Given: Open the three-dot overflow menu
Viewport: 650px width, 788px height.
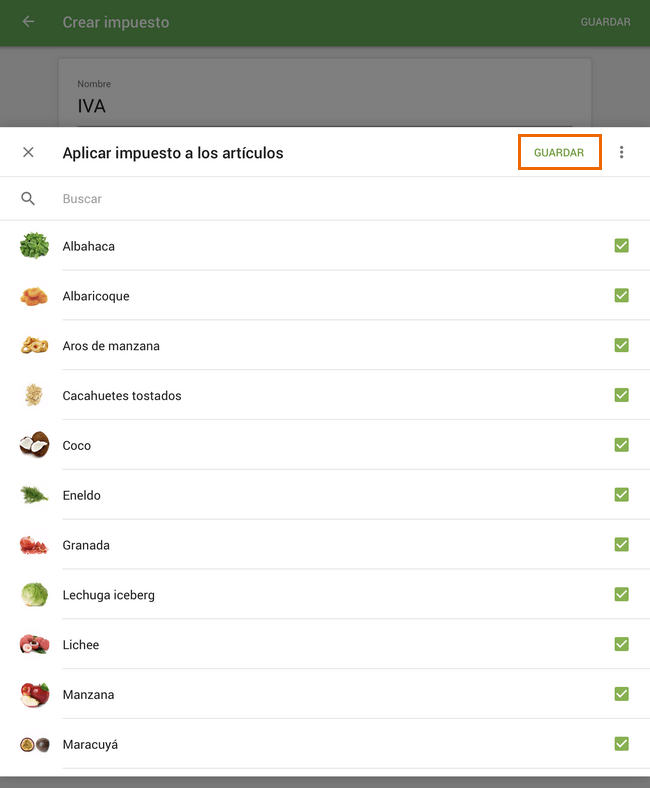Looking at the screenshot, I should [x=622, y=152].
